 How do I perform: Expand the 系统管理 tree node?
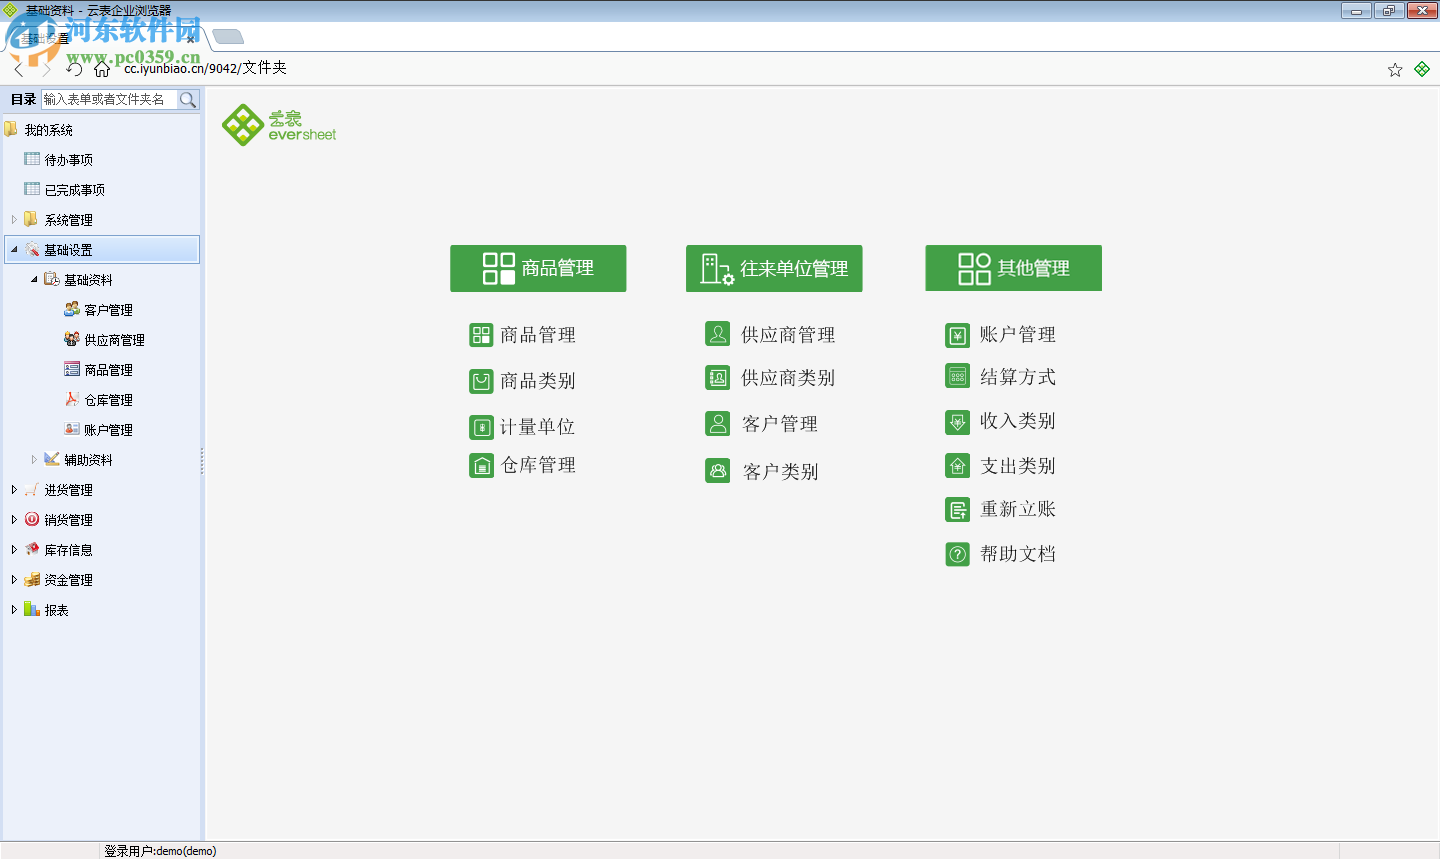[x=14, y=219]
